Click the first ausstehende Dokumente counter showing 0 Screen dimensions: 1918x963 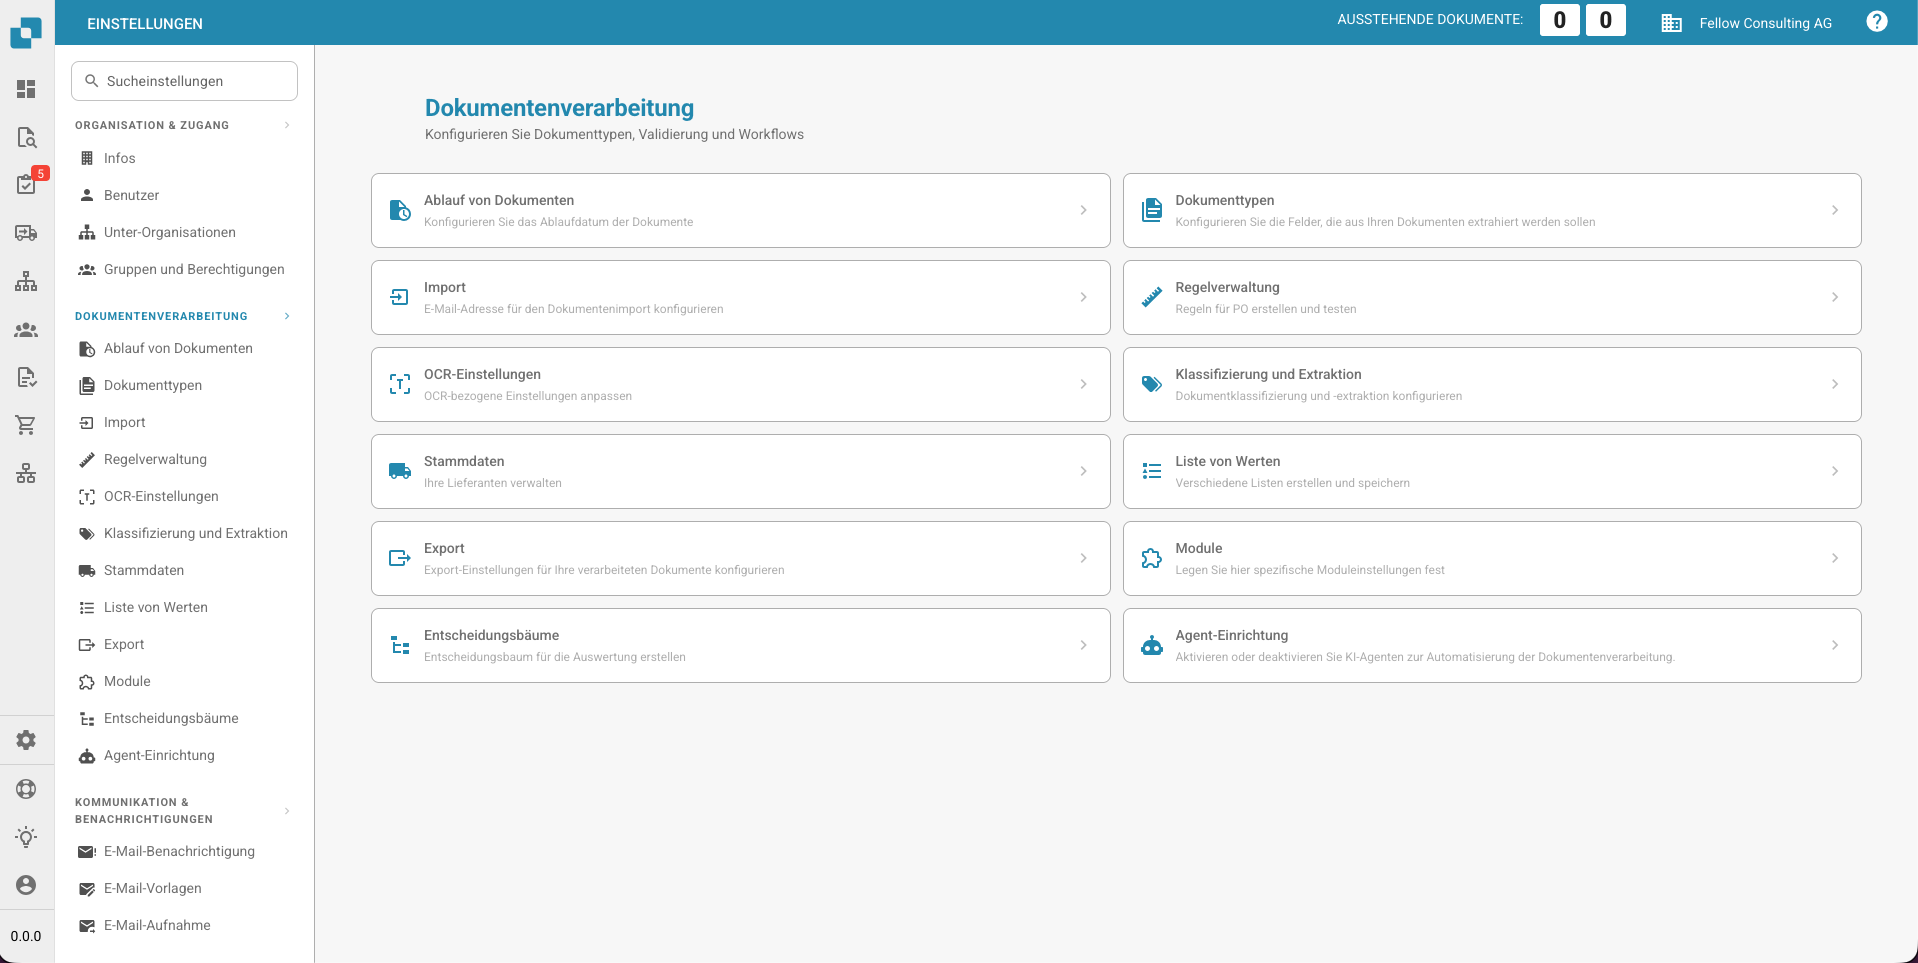coord(1559,20)
